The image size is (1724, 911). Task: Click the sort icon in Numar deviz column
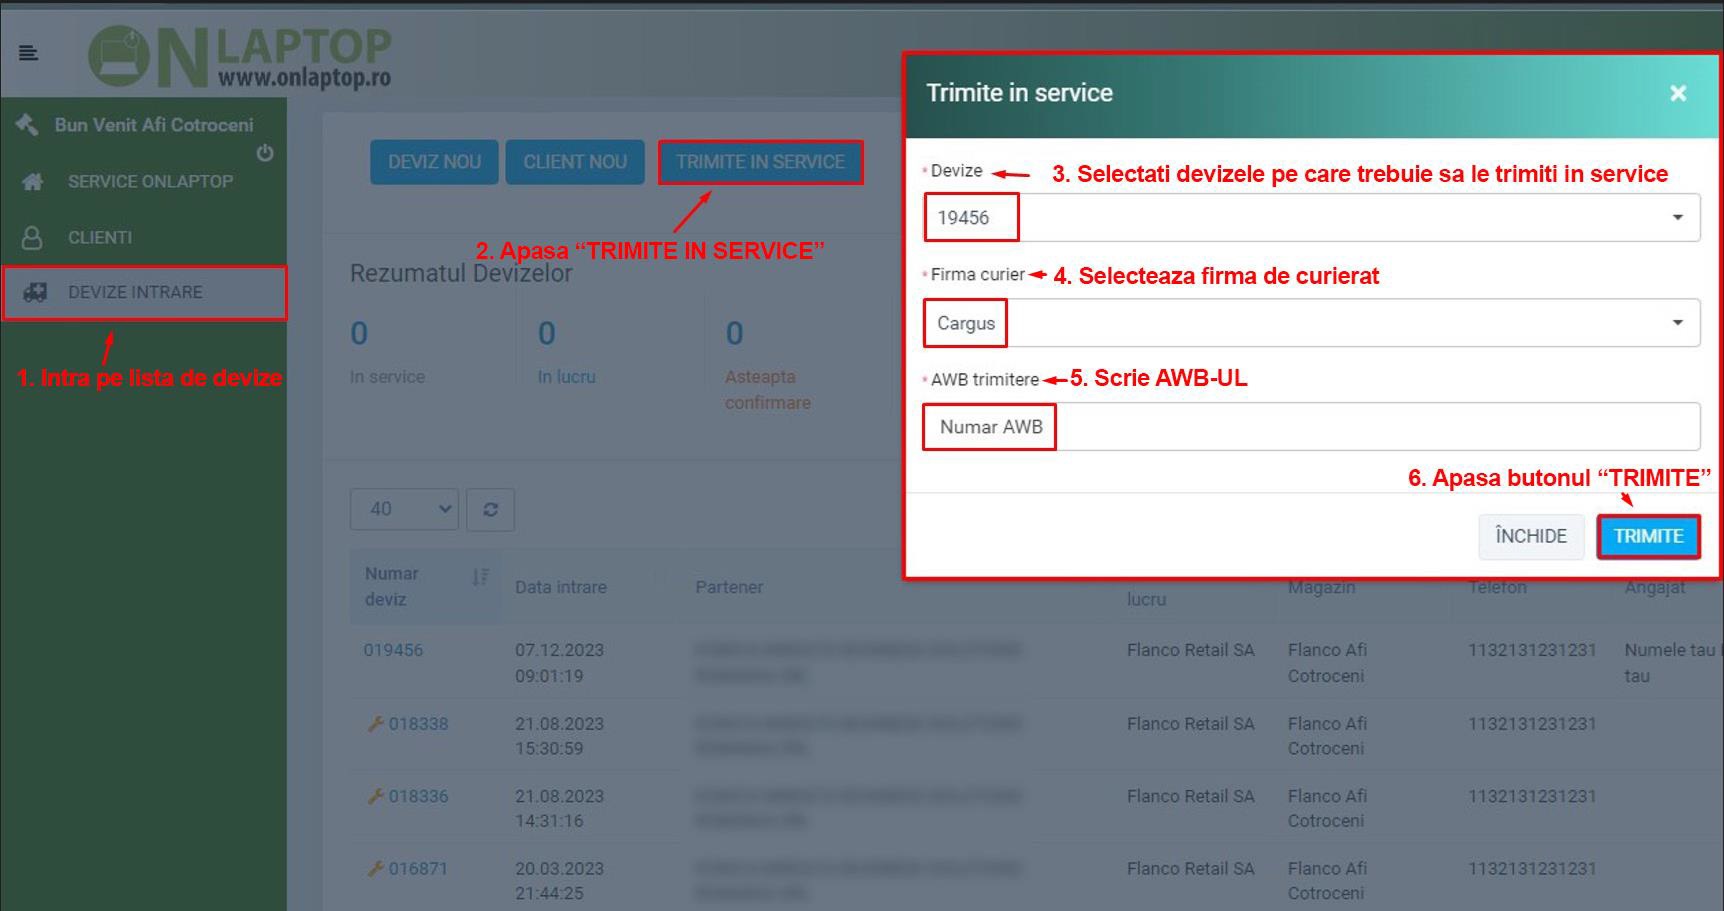click(x=480, y=577)
